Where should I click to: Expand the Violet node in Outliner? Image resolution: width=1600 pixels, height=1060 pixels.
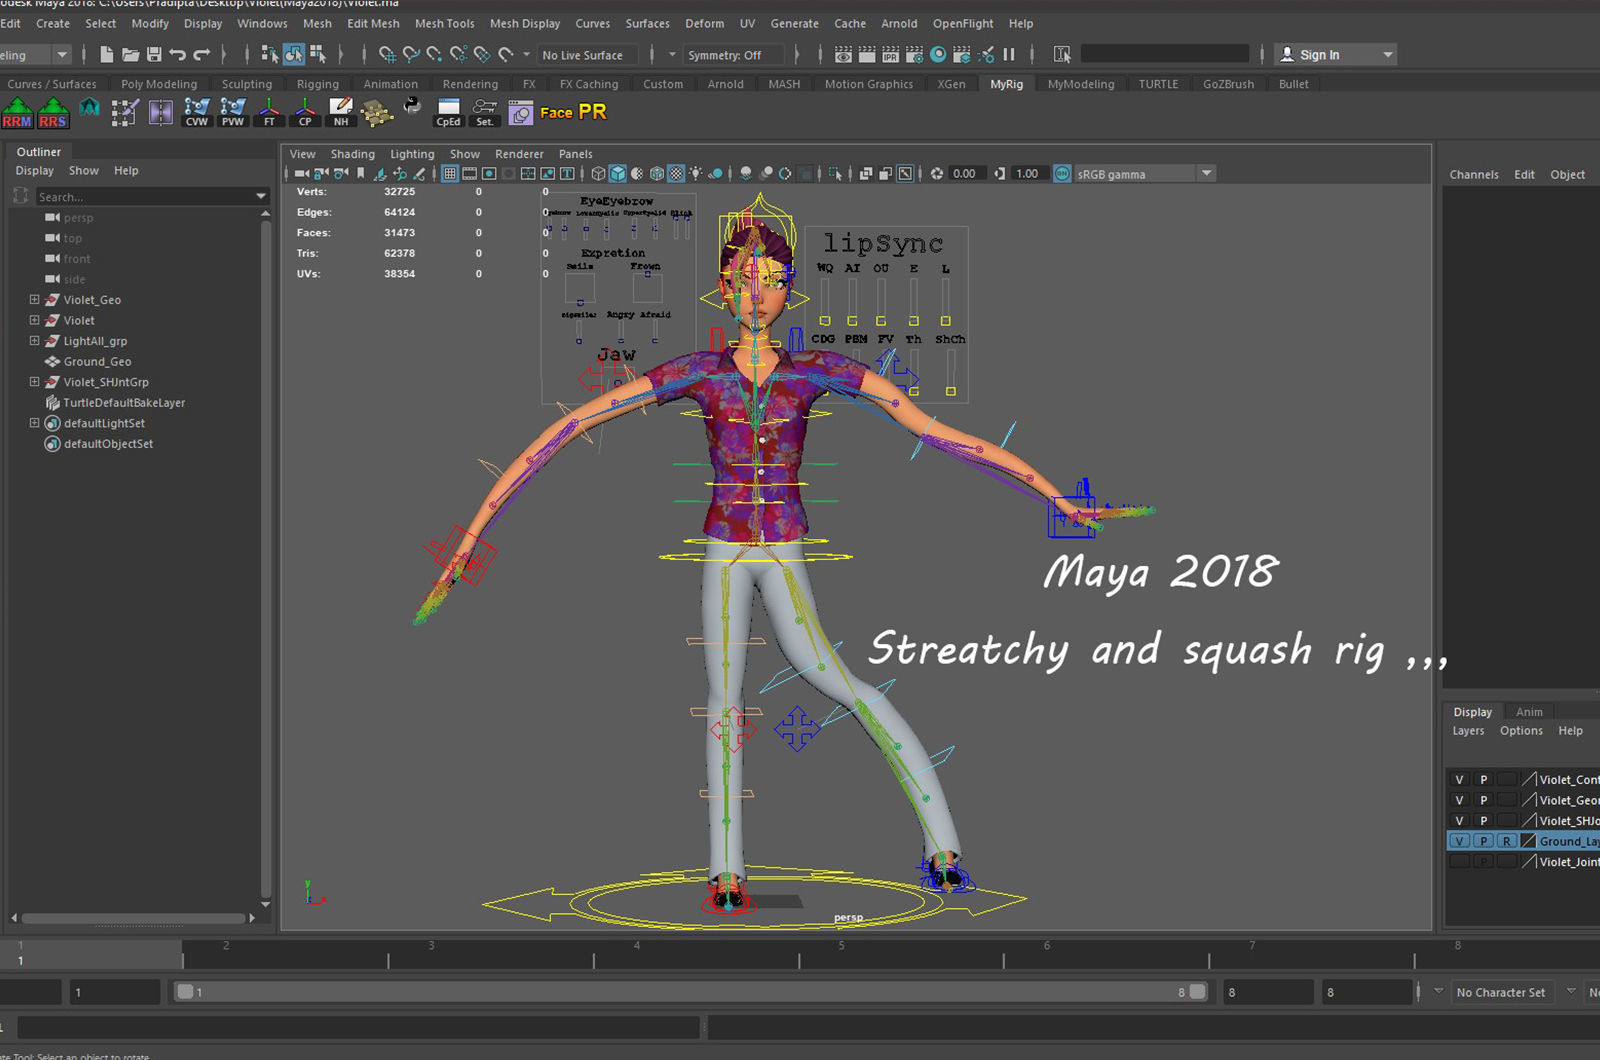click(x=35, y=320)
